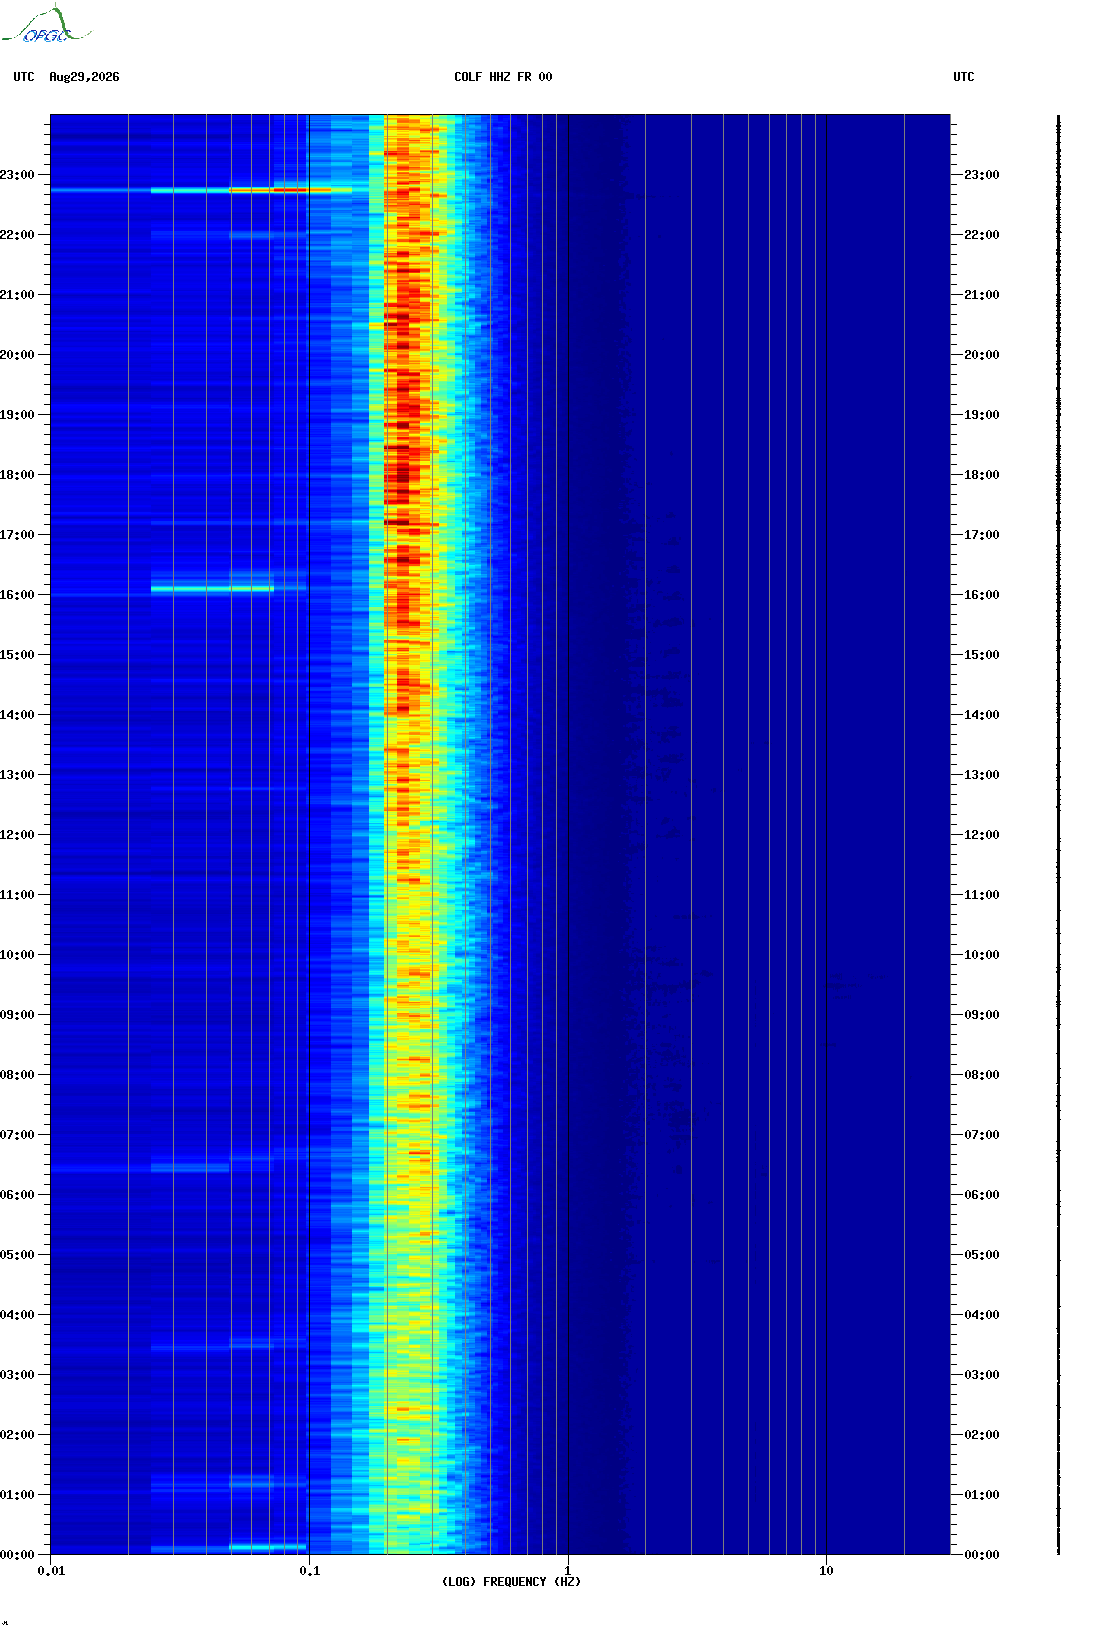Click the left 00:00 time axis label

click(x=17, y=1555)
